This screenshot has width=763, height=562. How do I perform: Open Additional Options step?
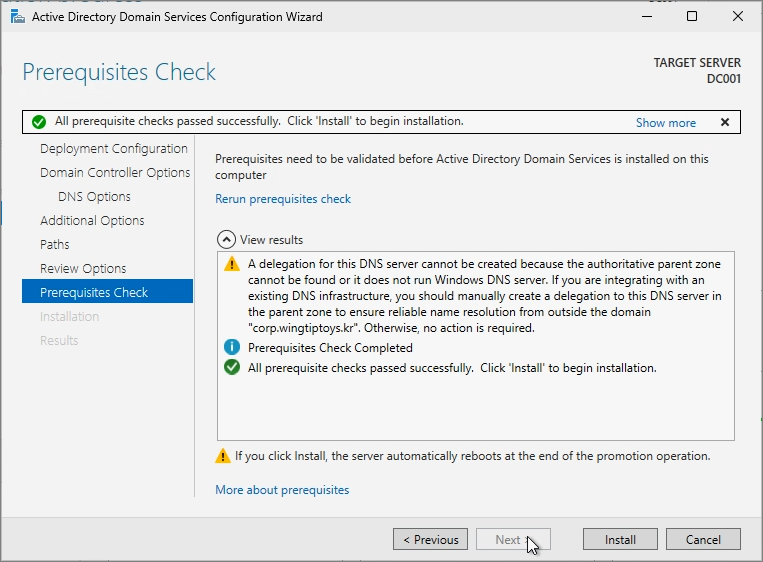point(92,220)
